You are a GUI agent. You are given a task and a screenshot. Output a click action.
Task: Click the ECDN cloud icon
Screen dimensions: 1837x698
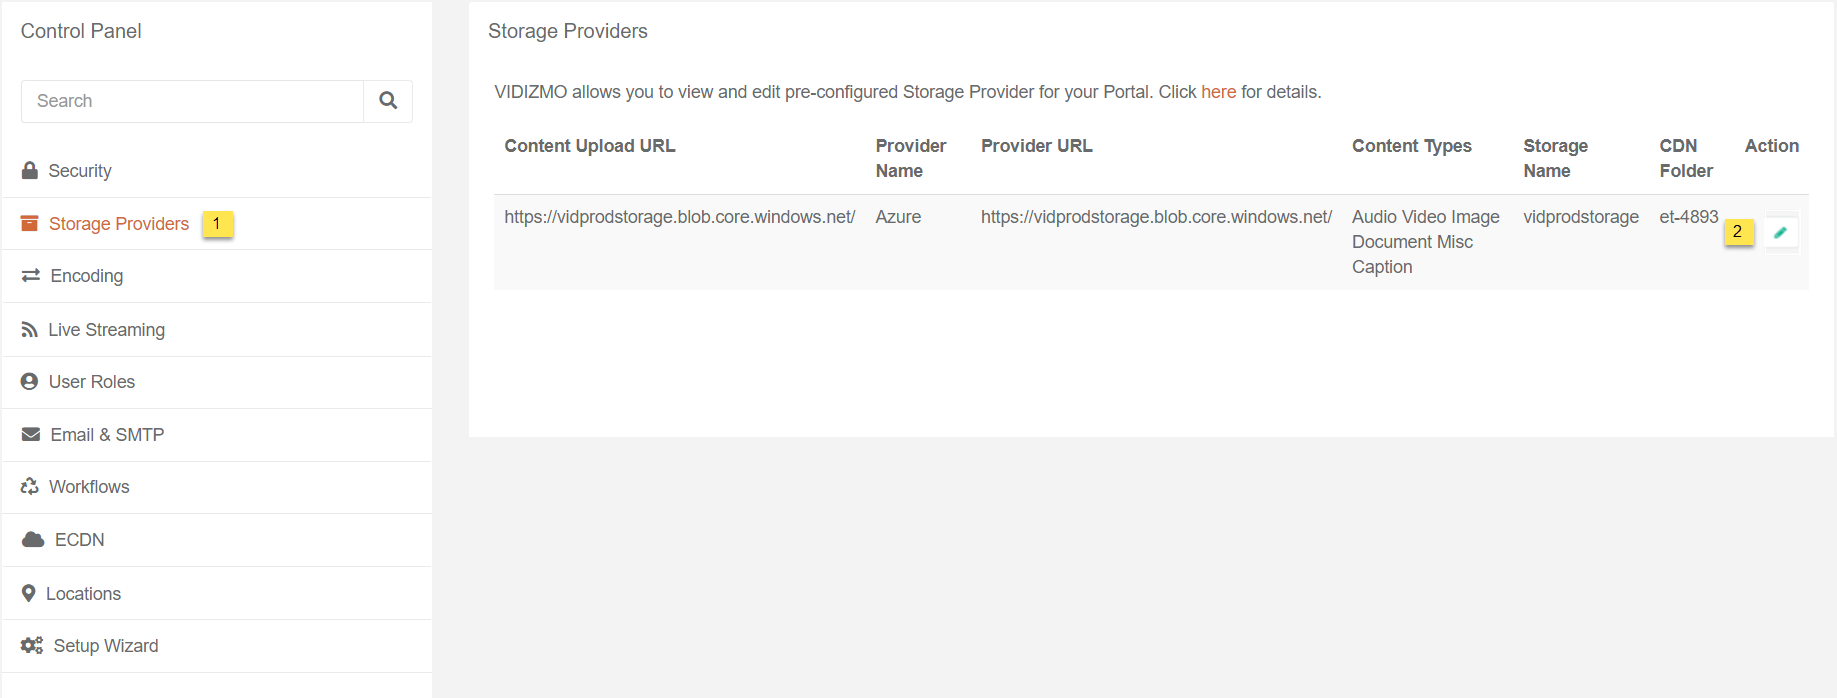click(33, 540)
